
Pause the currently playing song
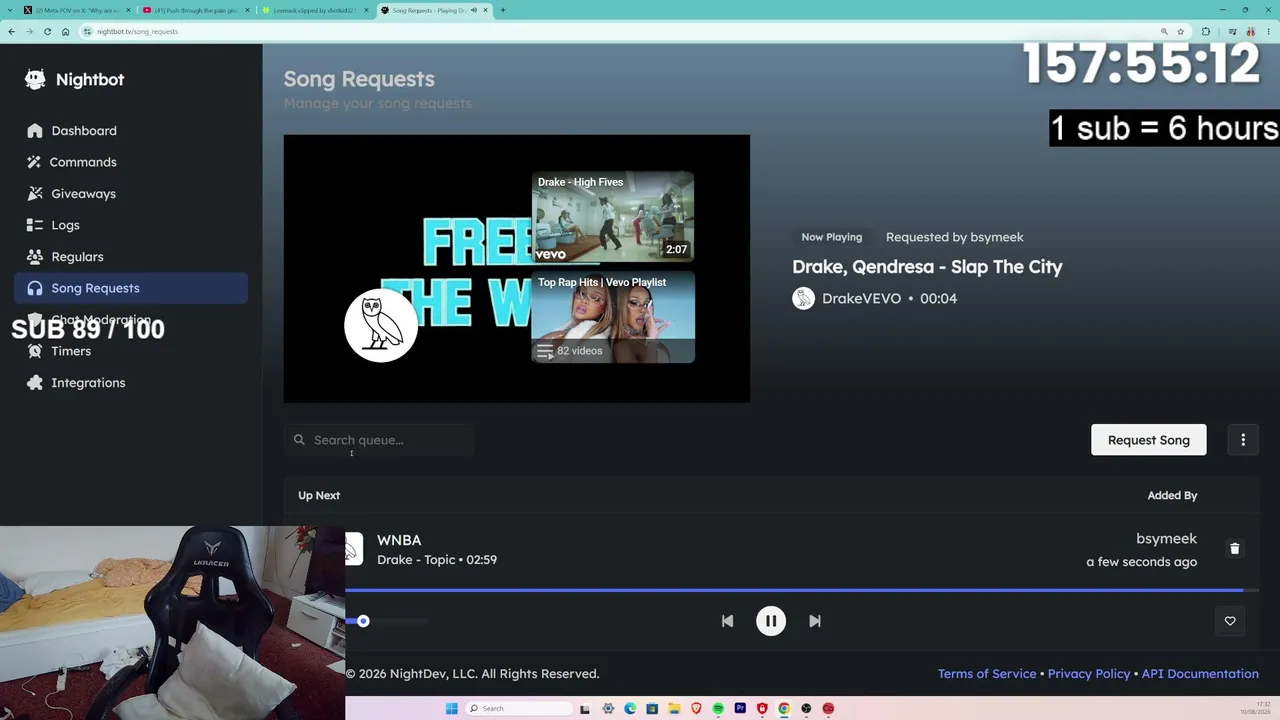click(x=771, y=621)
